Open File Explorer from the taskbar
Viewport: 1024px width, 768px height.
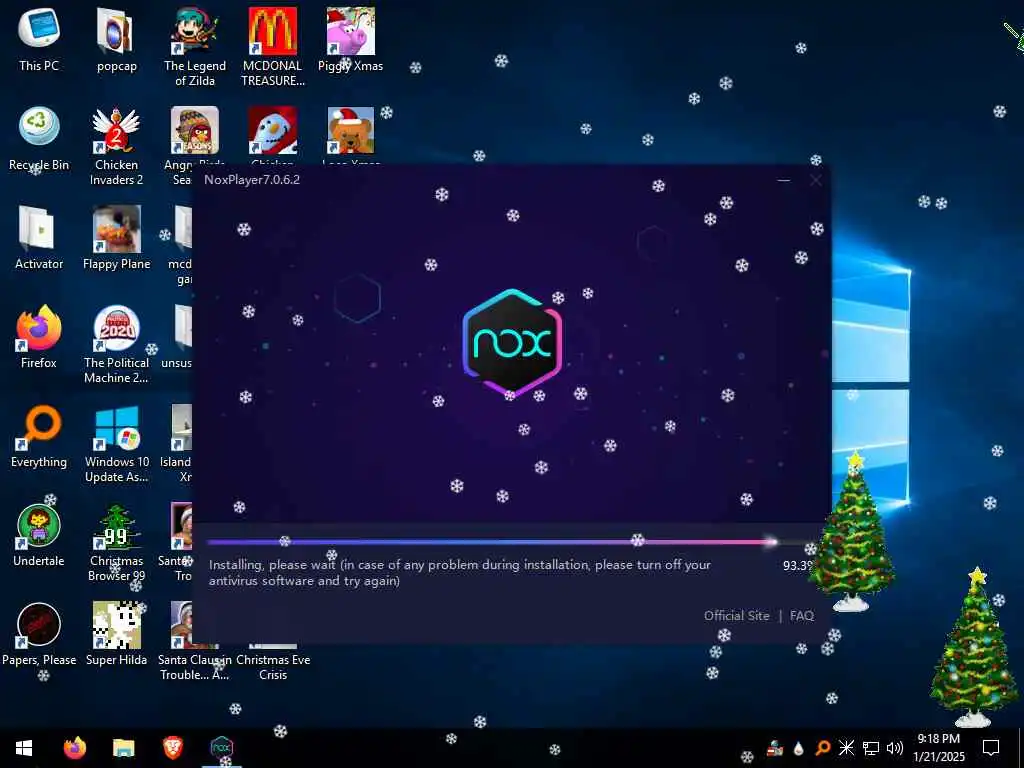[x=123, y=747]
